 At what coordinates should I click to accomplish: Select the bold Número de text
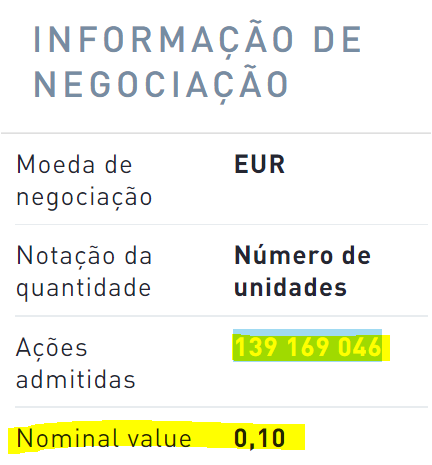[302, 256]
